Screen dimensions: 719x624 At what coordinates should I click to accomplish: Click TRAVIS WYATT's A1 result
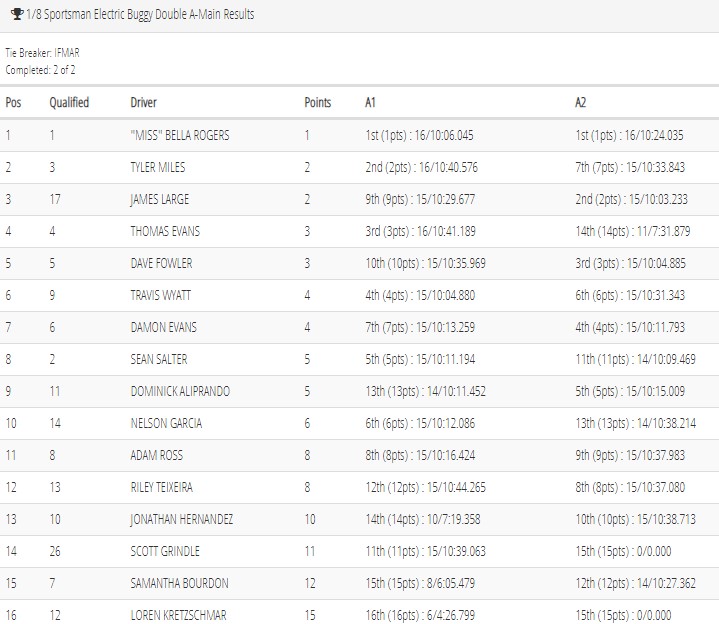[420, 295]
